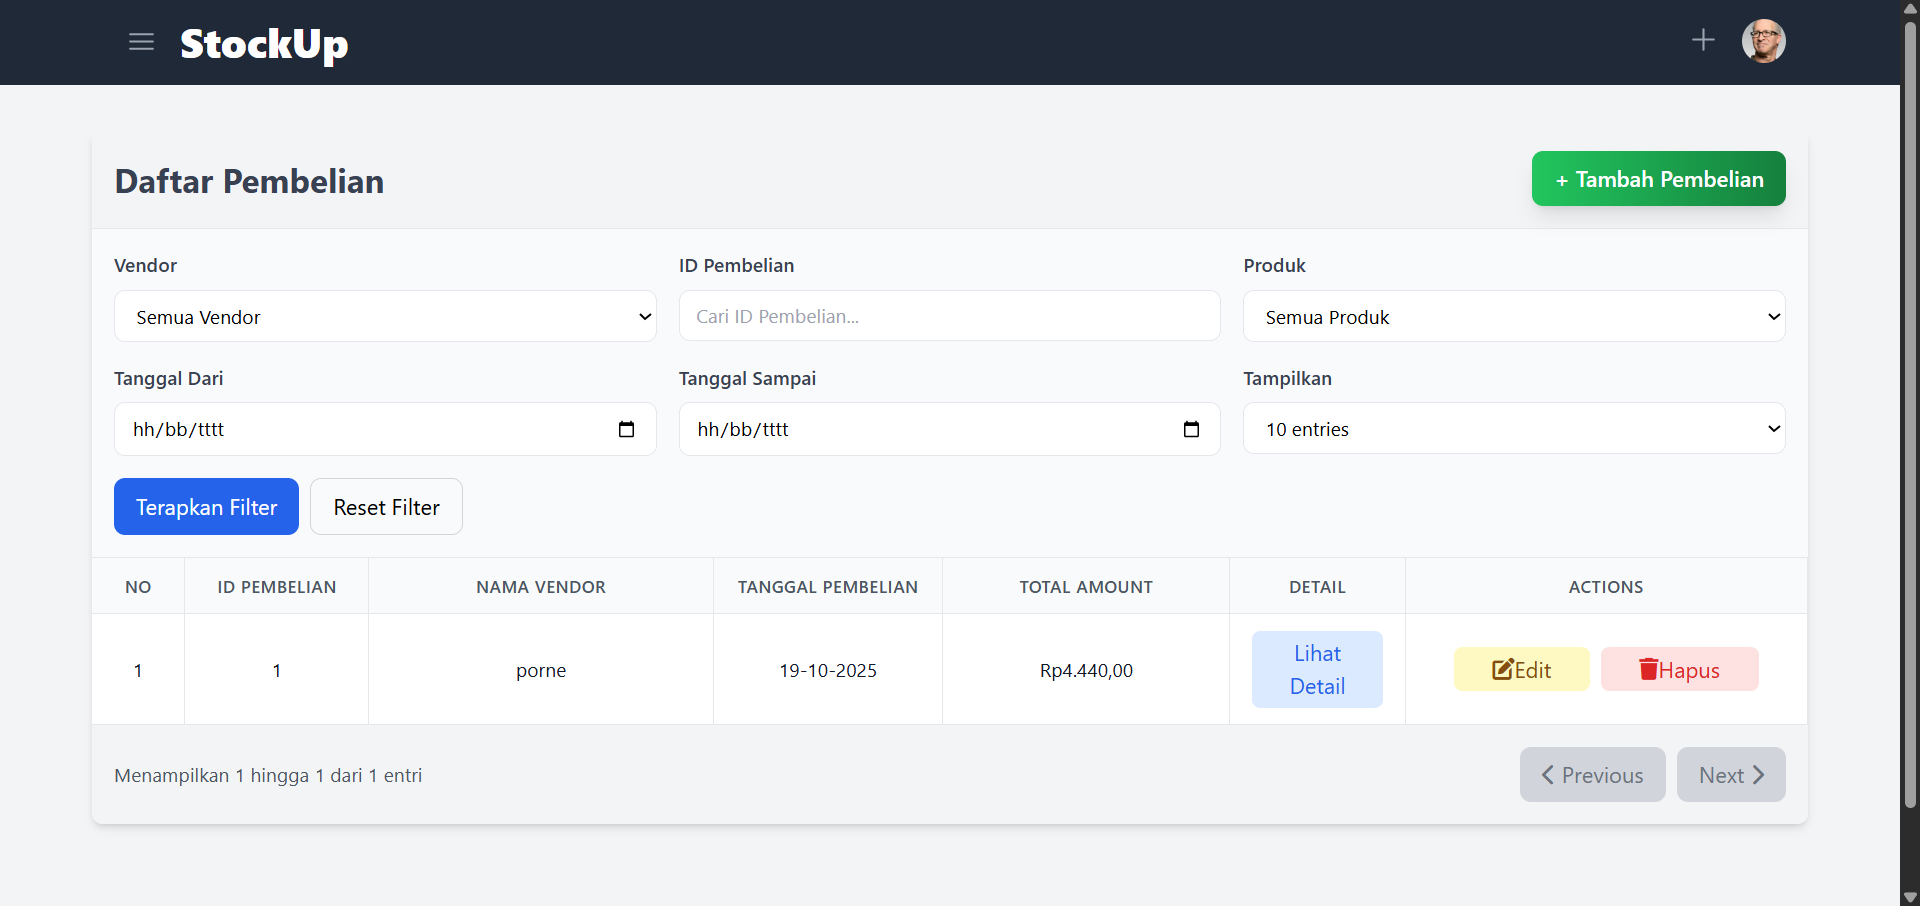Image resolution: width=1920 pixels, height=906 pixels.
Task: Open the hamburger sidebar menu
Action: 141,42
